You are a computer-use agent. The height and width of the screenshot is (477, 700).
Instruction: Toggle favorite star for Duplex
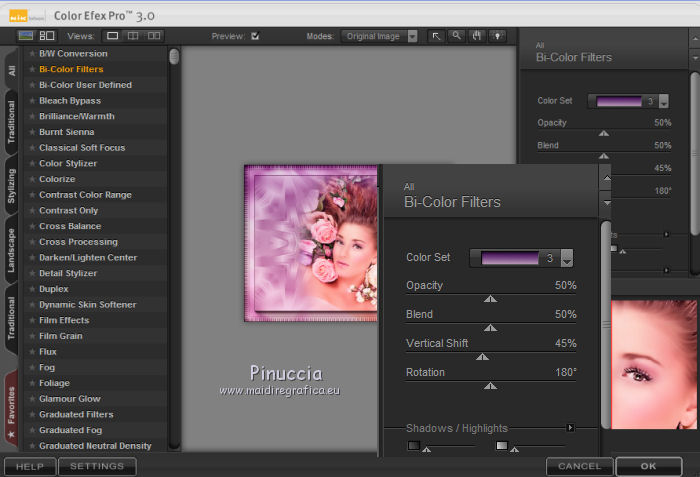coord(32,289)
